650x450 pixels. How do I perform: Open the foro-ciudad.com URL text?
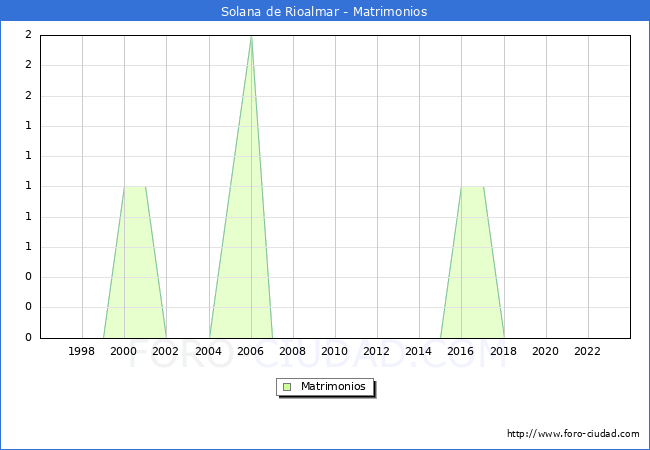[x=573, y=433]
